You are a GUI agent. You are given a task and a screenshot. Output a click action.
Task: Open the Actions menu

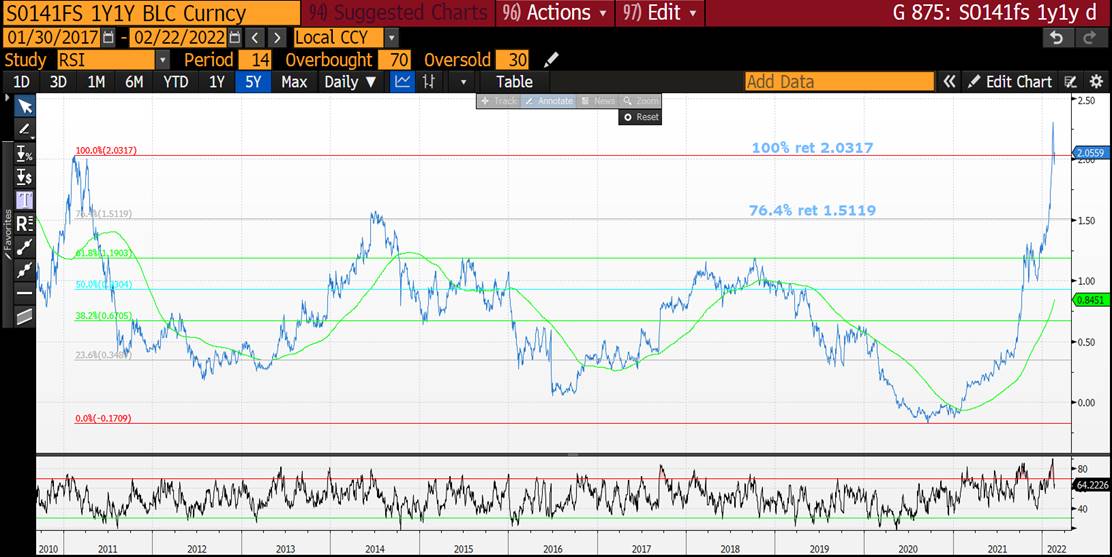tap(554, 13)
